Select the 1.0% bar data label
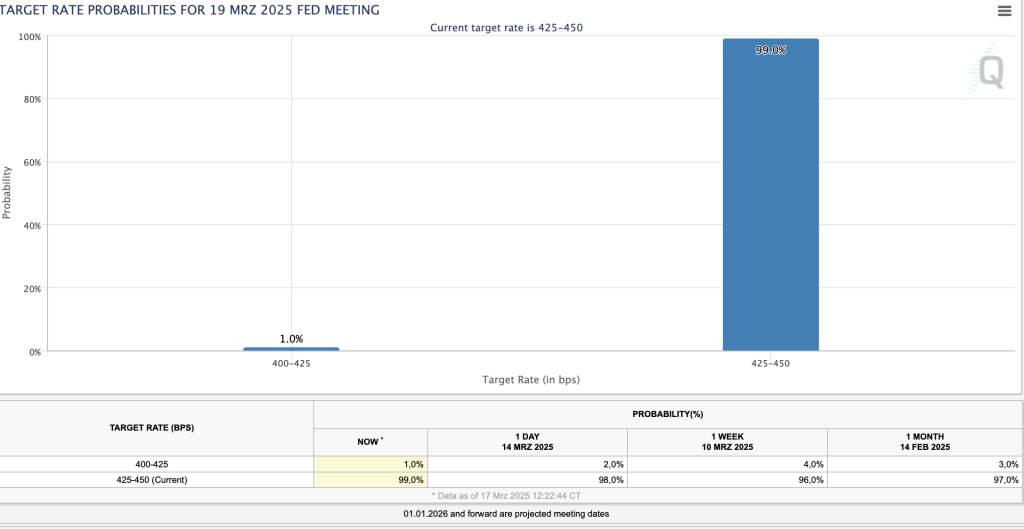 (x=291, y=339)
